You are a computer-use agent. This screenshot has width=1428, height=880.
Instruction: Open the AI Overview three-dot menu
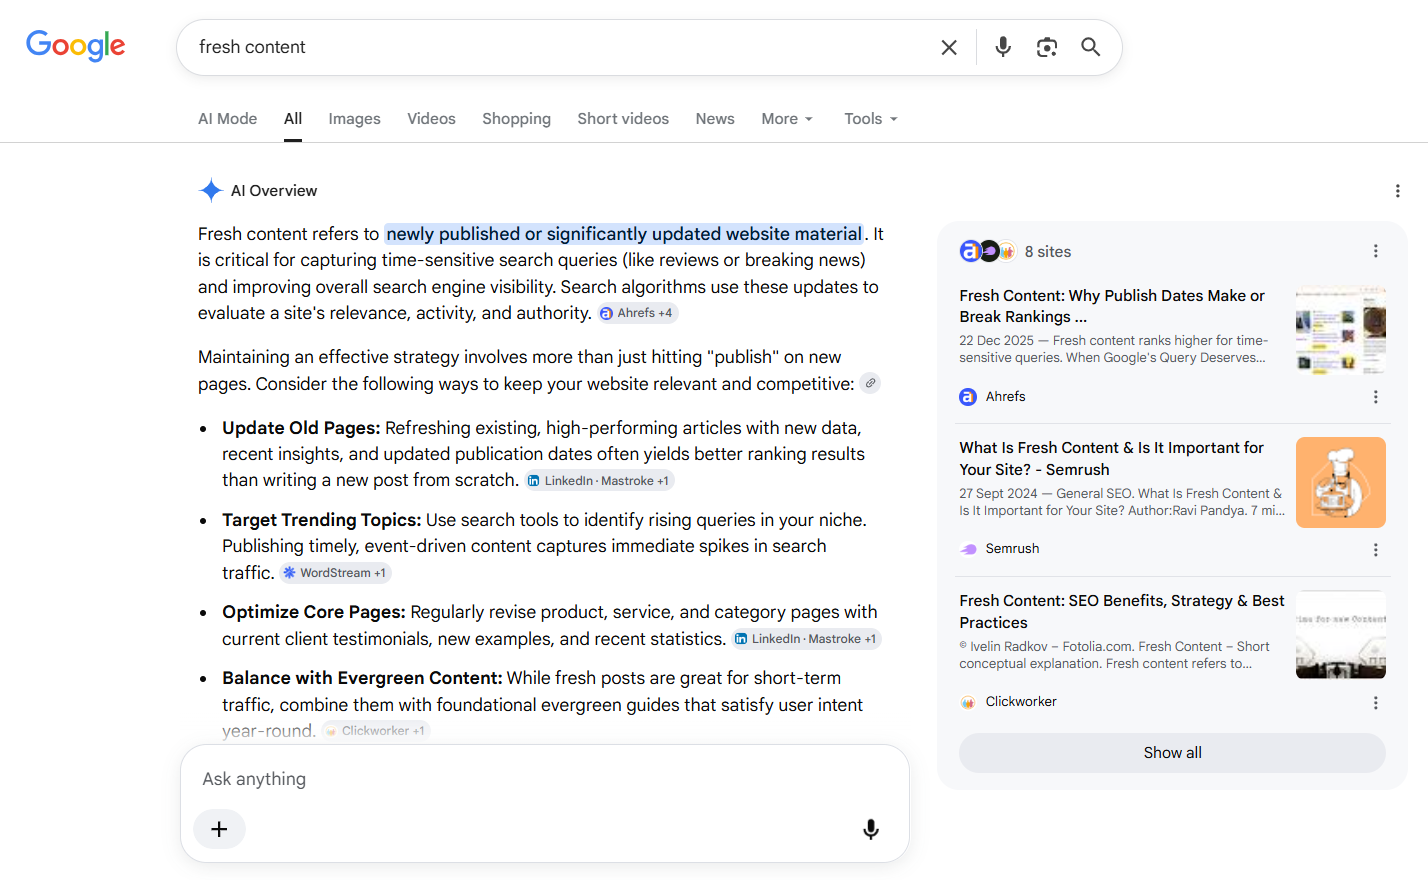tap(1397, 191)
